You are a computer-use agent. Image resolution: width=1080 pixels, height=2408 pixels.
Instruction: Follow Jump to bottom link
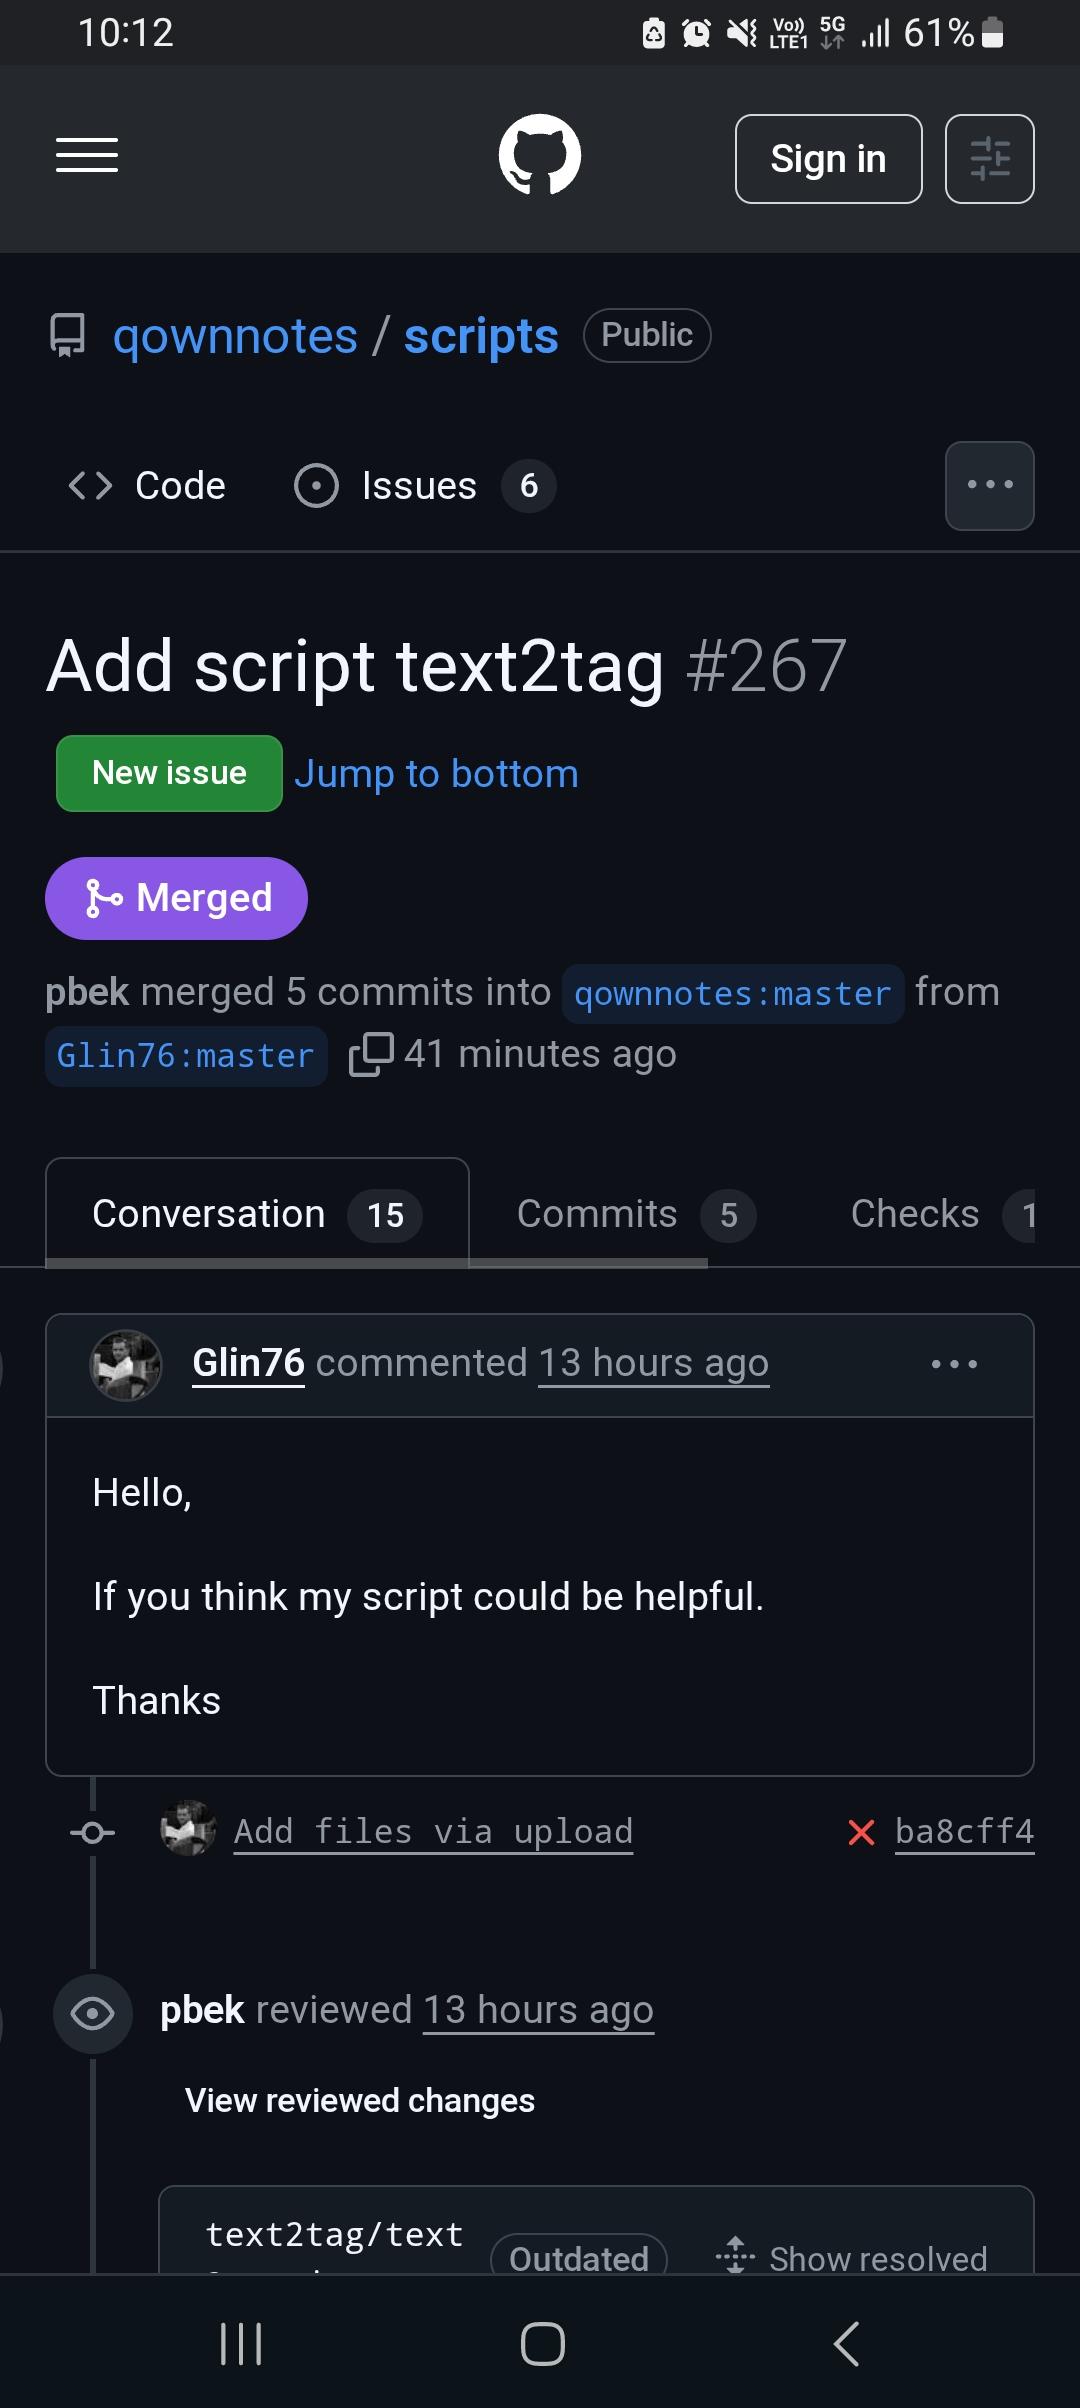[436, 774]
